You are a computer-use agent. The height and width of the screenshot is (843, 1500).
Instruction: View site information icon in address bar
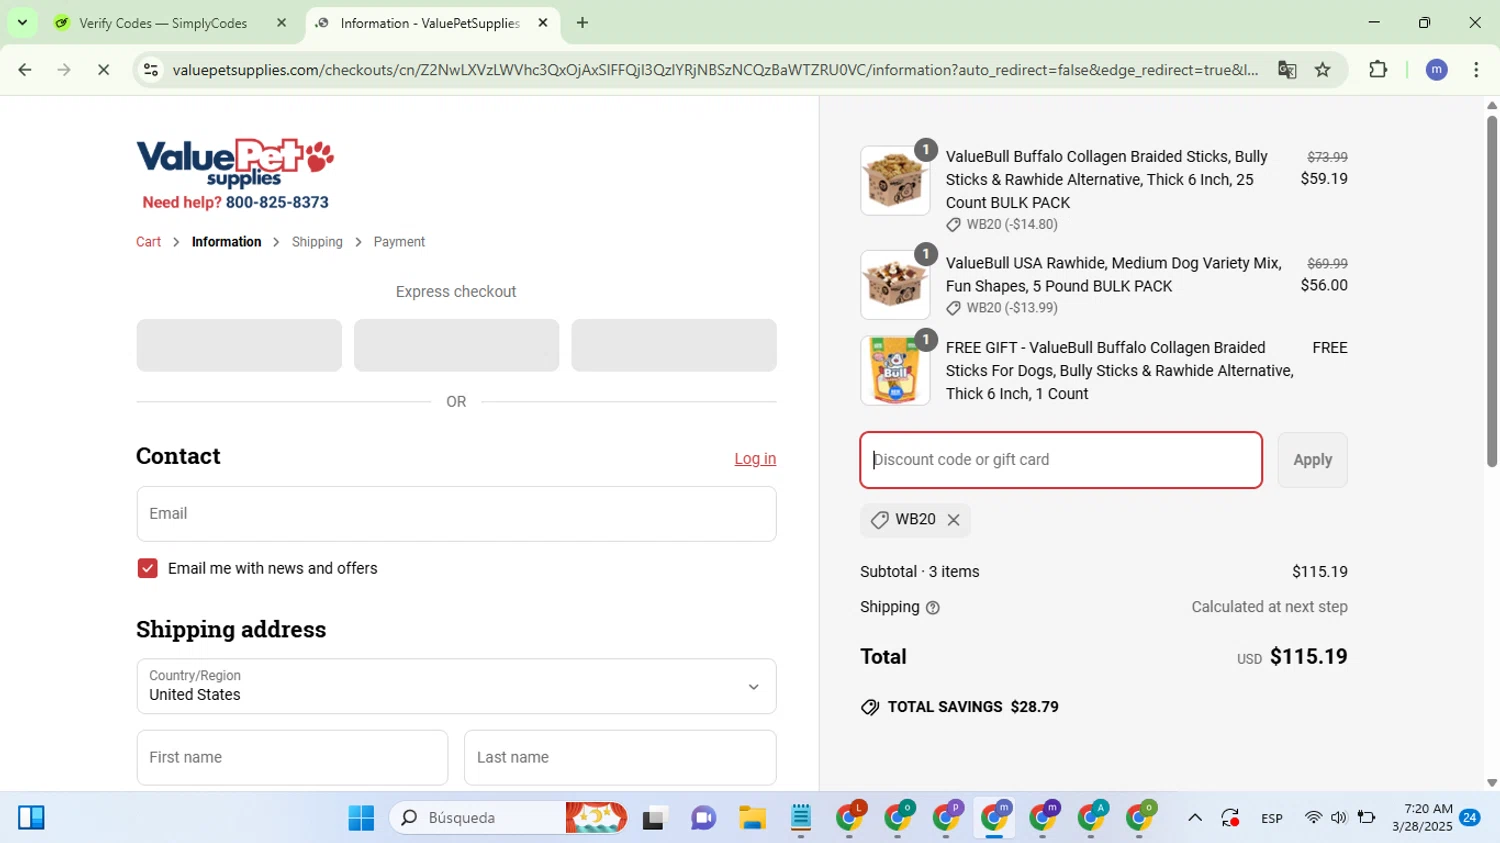[151, 70]
